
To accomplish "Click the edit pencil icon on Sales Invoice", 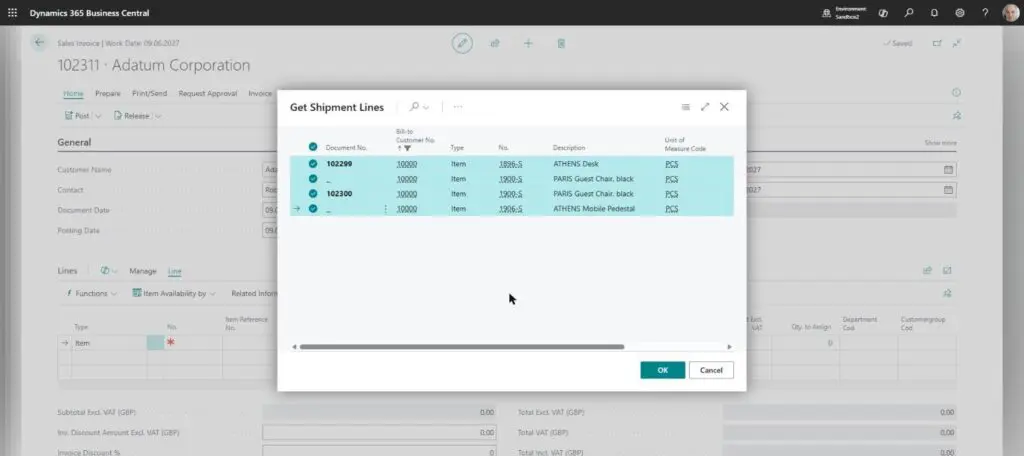I will point(462,43).
